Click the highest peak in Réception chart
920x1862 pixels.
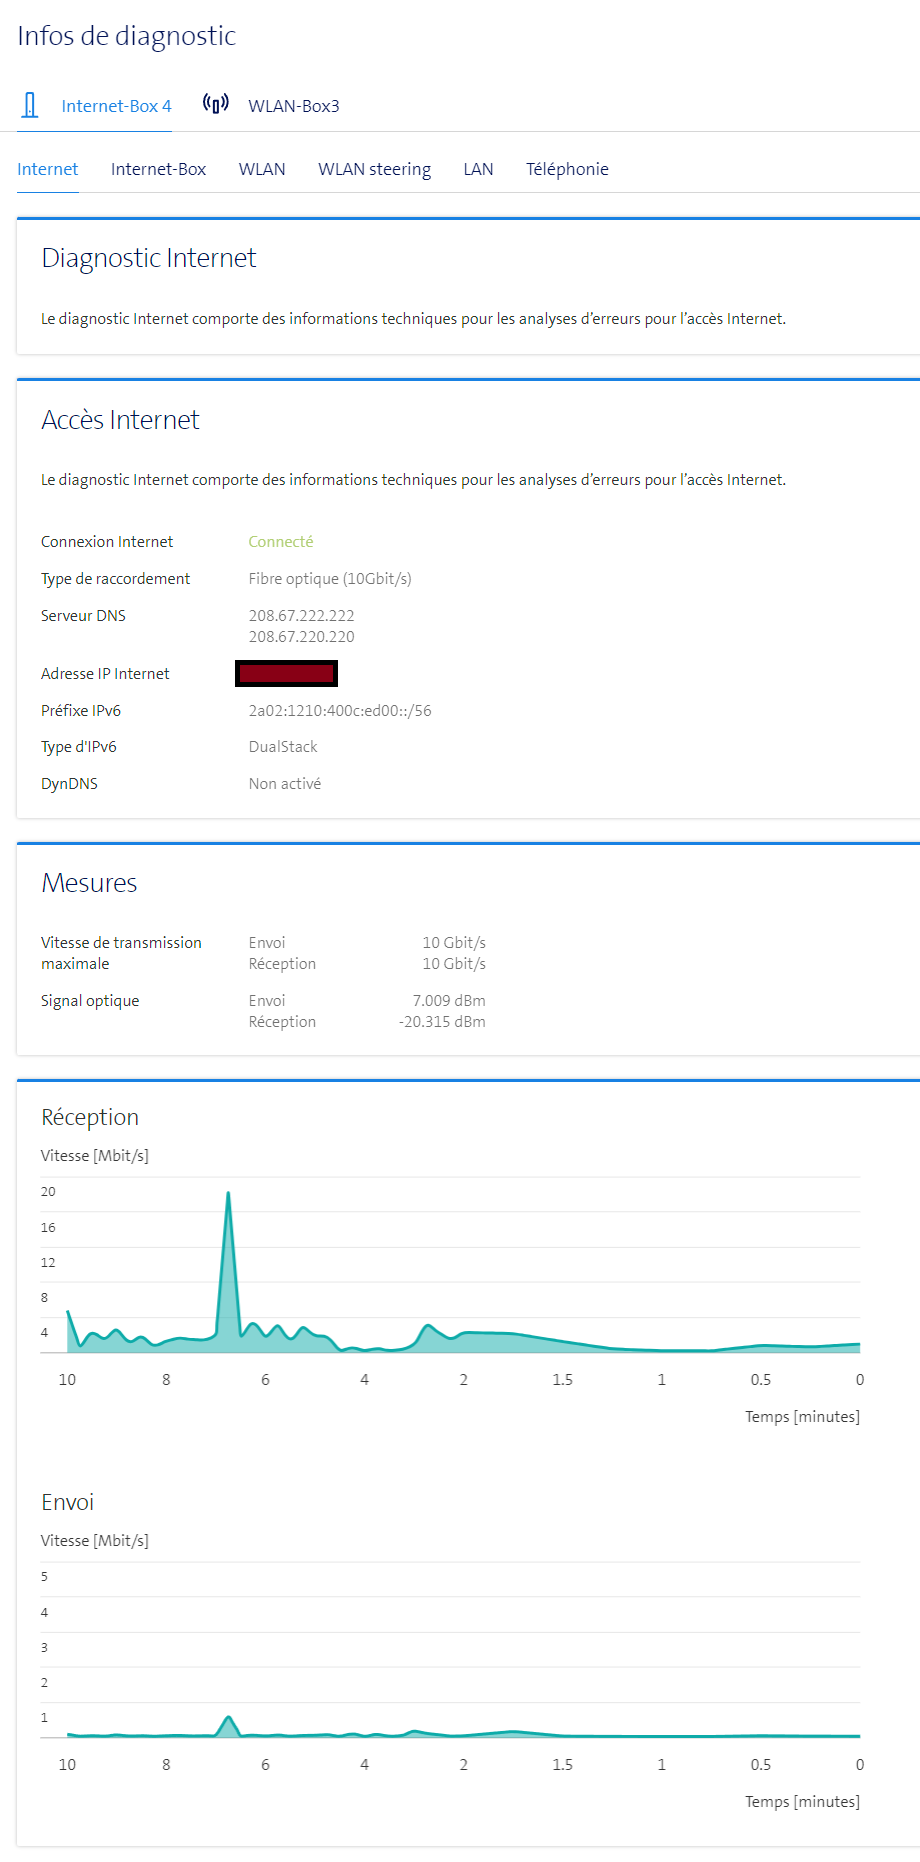pyautogui.click(x=228, y=1195)
